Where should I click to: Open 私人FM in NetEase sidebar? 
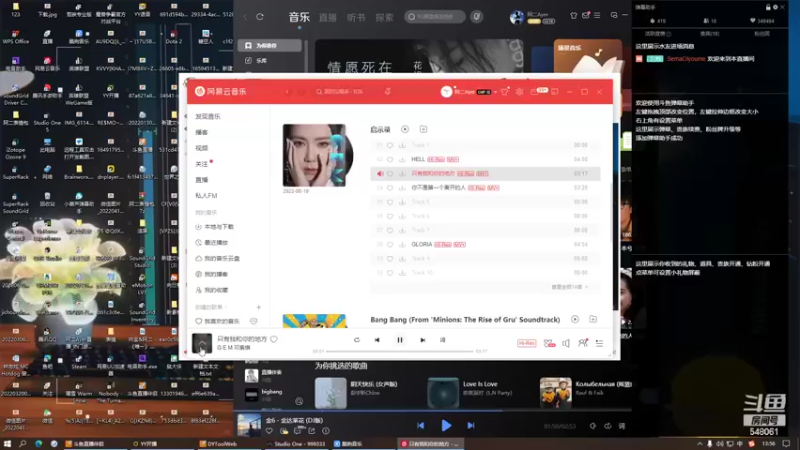(x=206, y=195)
